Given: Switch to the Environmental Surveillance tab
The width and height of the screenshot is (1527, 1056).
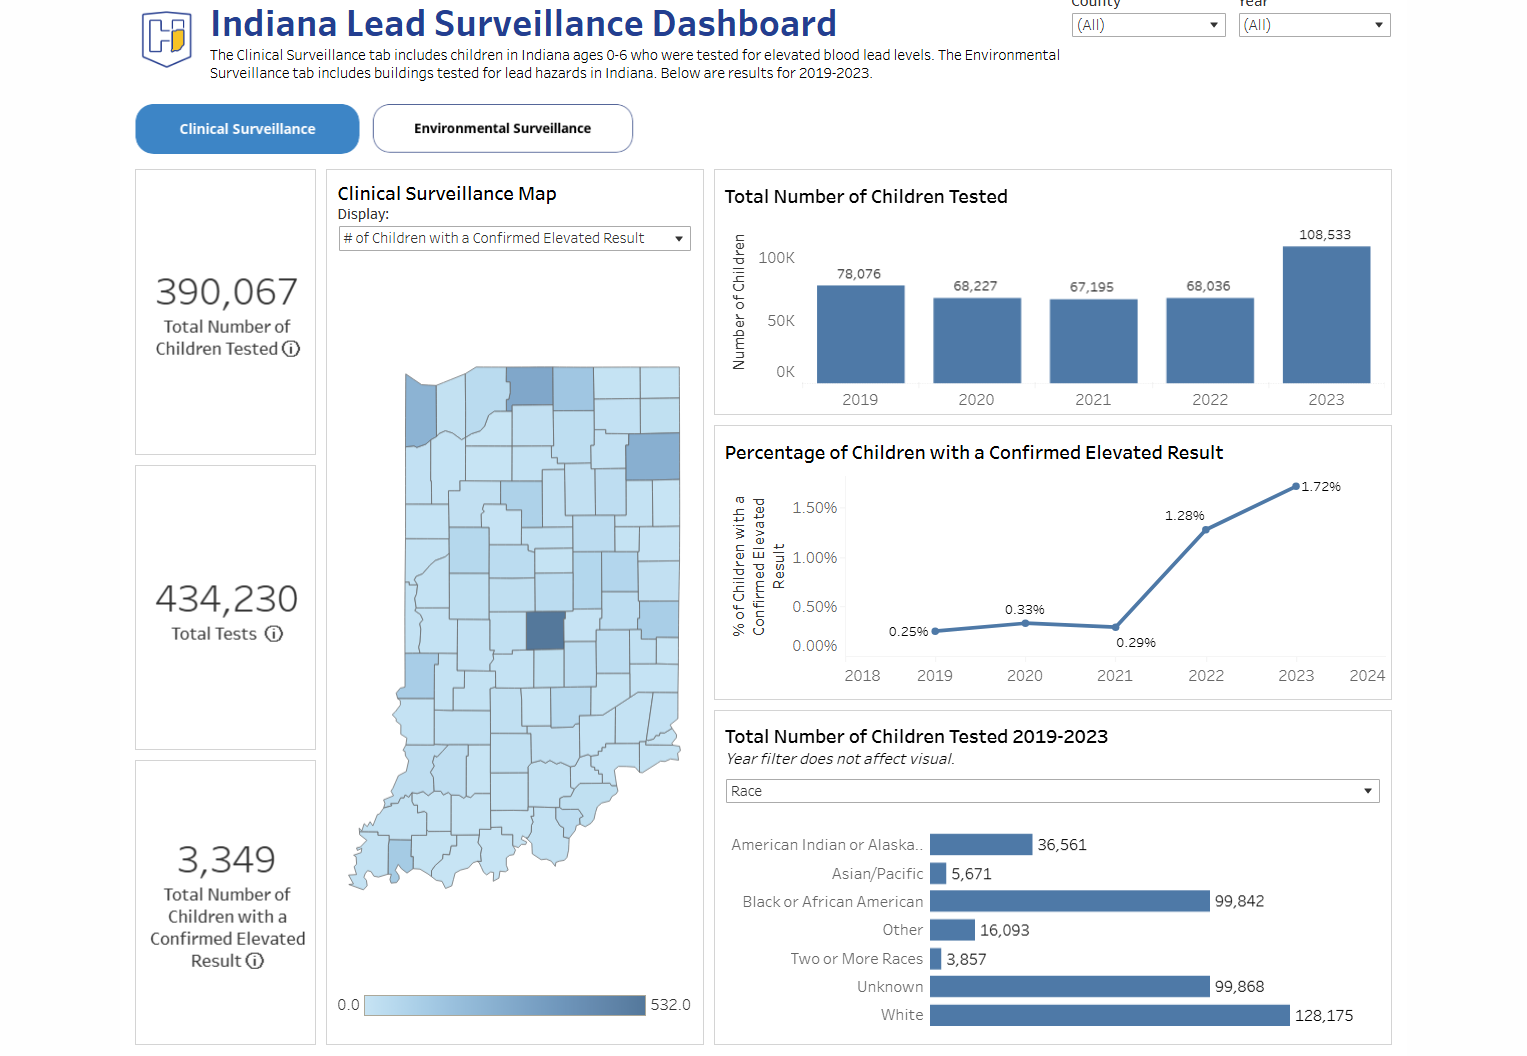Looking at the screenshot, I should point(502,128).
